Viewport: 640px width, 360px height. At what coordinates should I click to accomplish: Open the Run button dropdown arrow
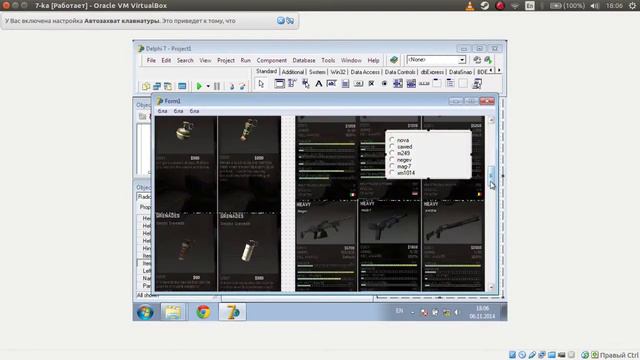[x=207, y=86]
